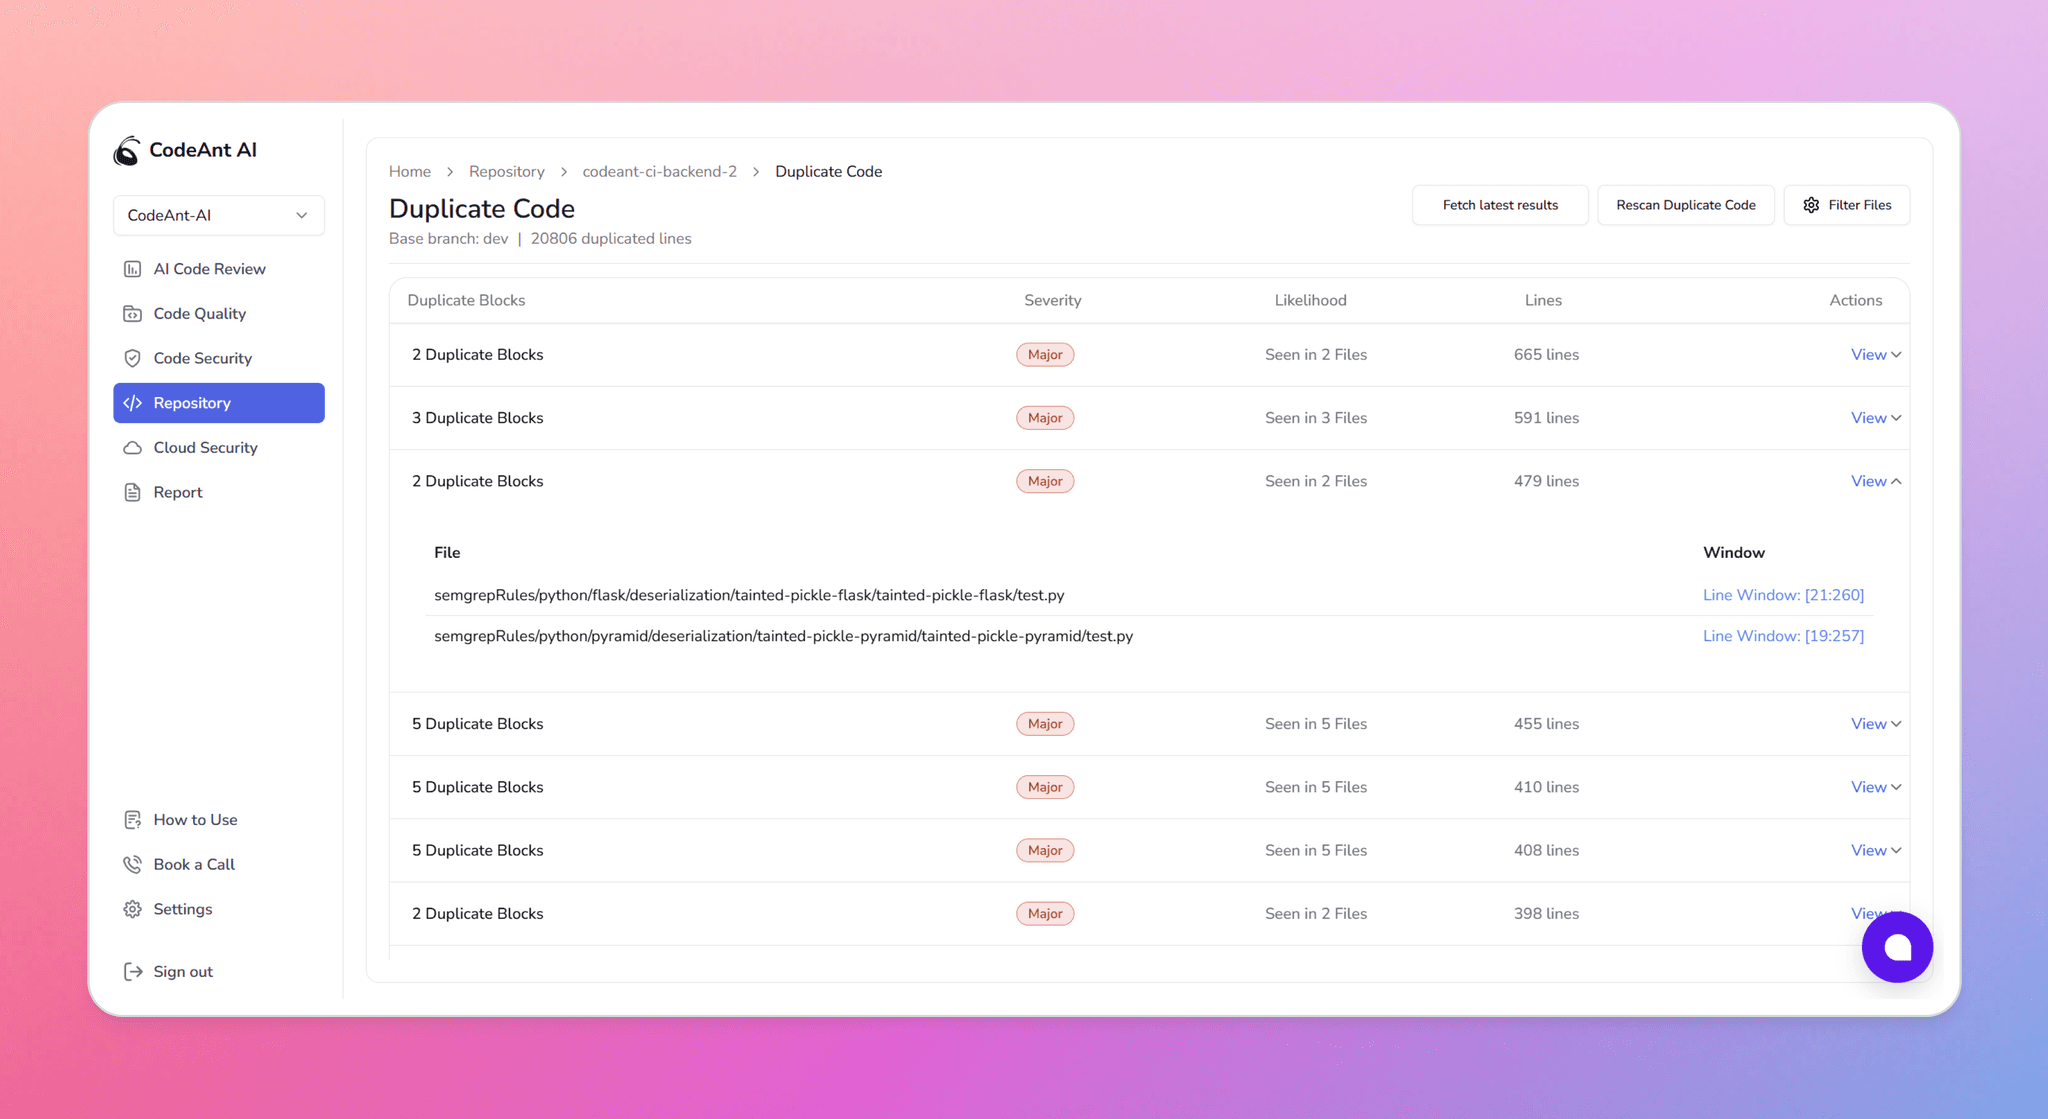Click the Major severity badge on 591 lines row
2048x1119 pixels.
click(x=1044, y=417)
